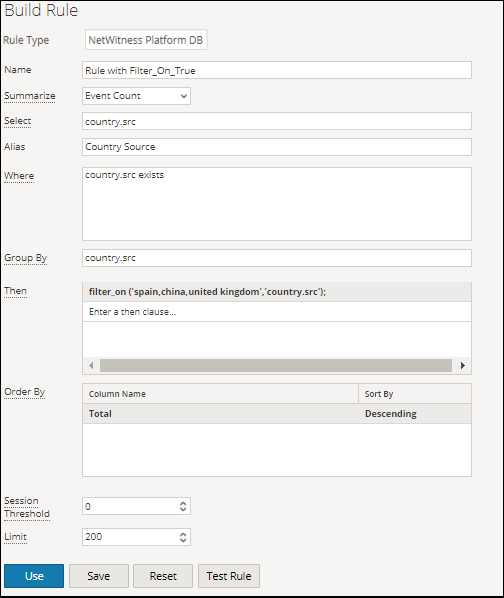Viewport: 504px width, 598px height.
Task: Focus the Select field with country.src
Action: (x=277, y=121)
